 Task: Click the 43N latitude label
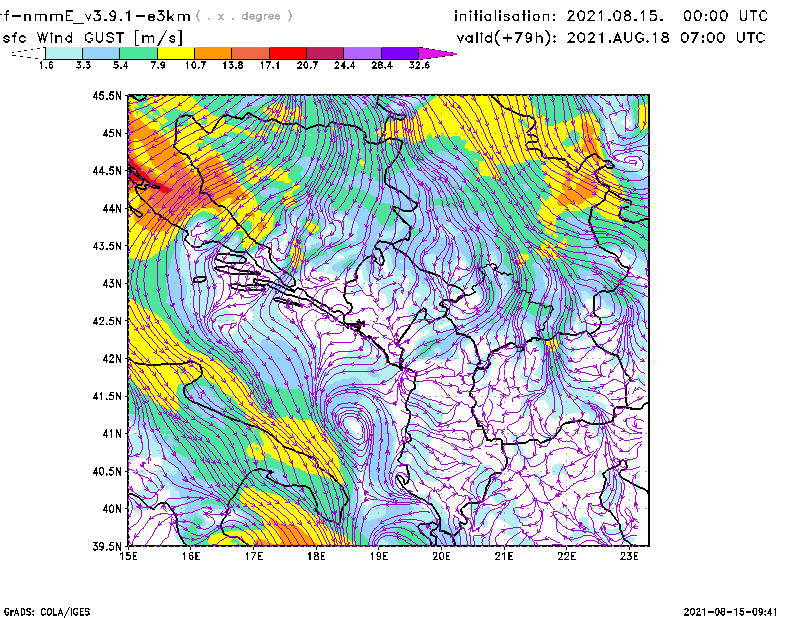tap(112, 283)
